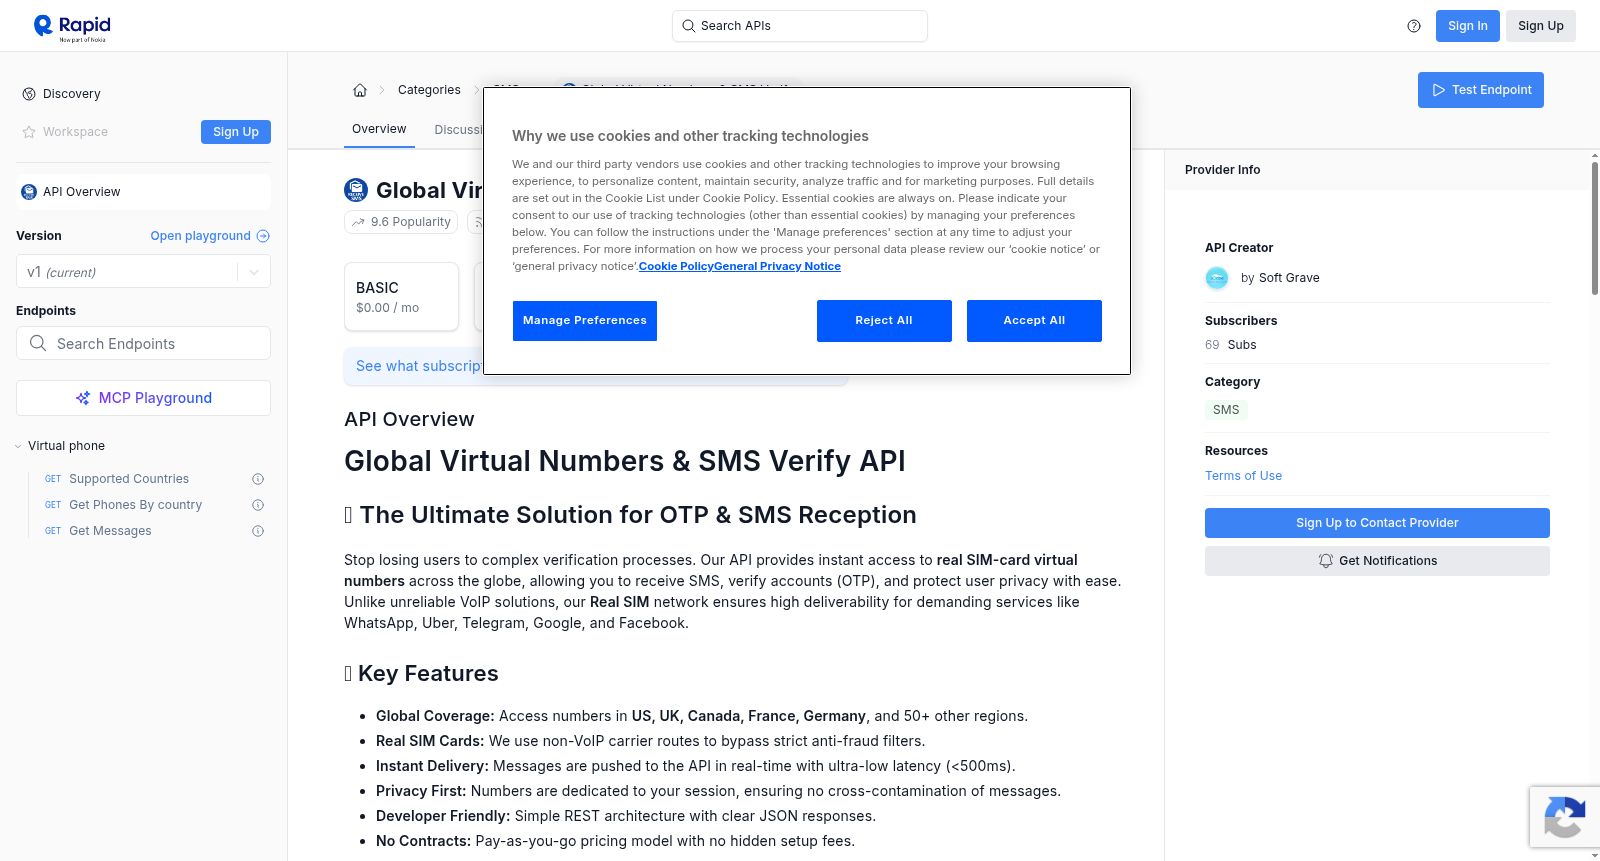Click the Discovery compass icon
The height and width of the screenshot is (861, 1600).
[x=29, y=94]
